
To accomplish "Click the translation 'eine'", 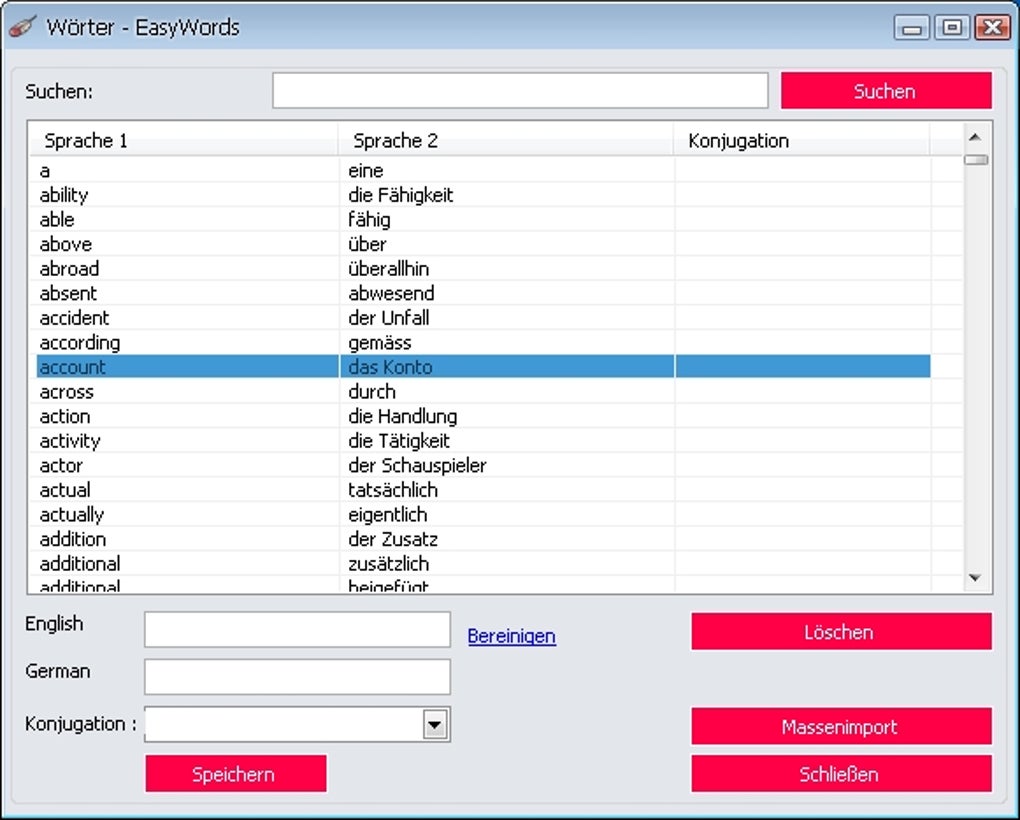I will point(366,171).
